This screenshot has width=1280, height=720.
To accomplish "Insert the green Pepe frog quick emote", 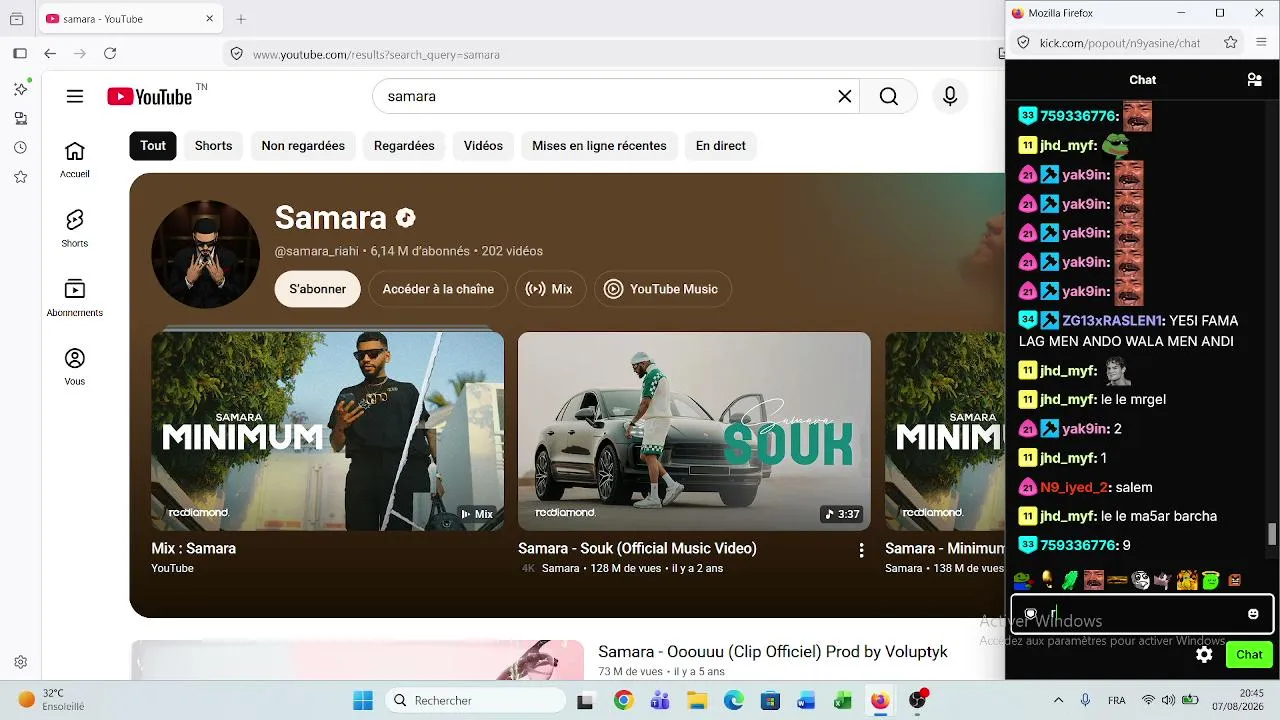I will pyautogui.click(x=1022, y=580).
